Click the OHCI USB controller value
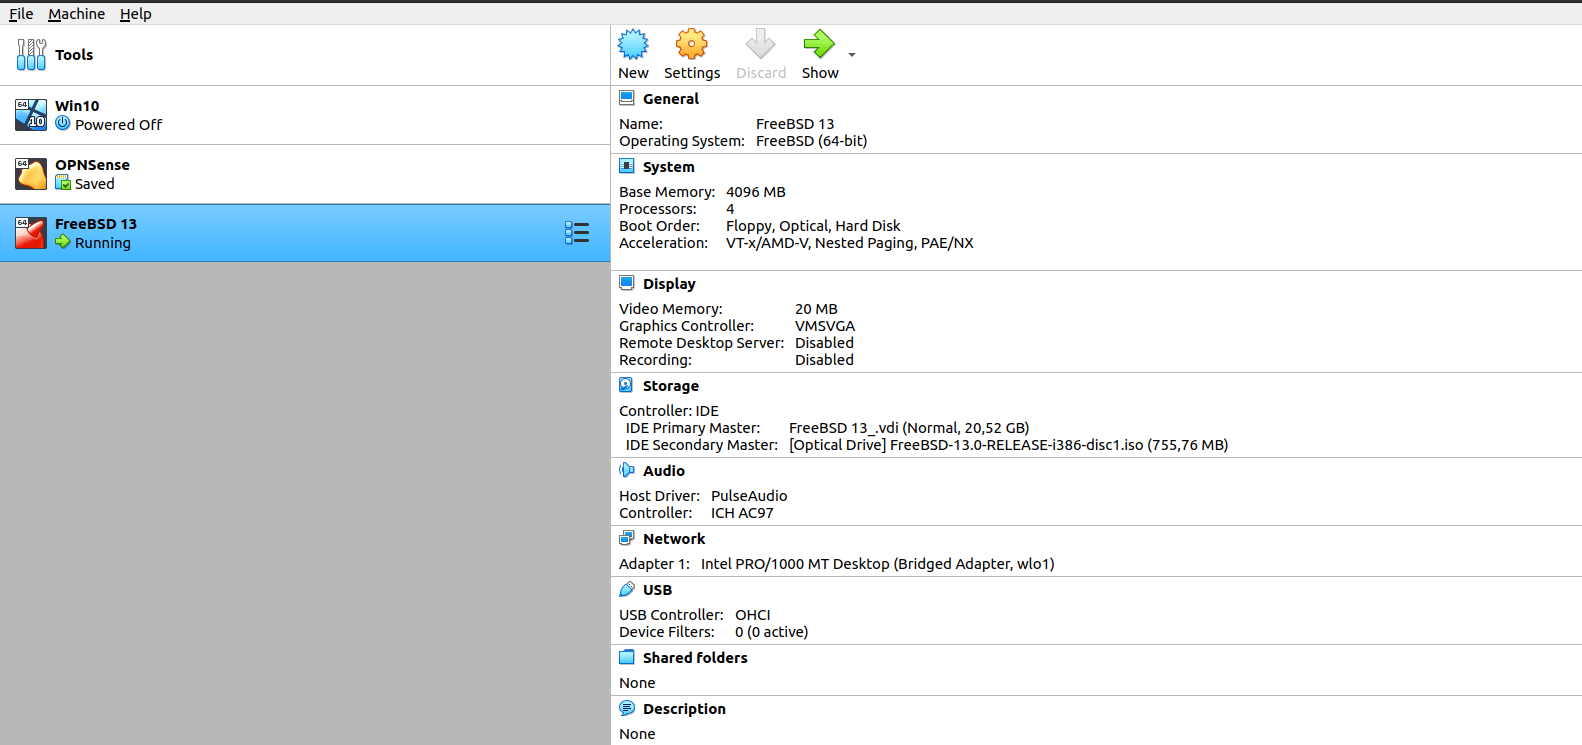 (753, 615)
